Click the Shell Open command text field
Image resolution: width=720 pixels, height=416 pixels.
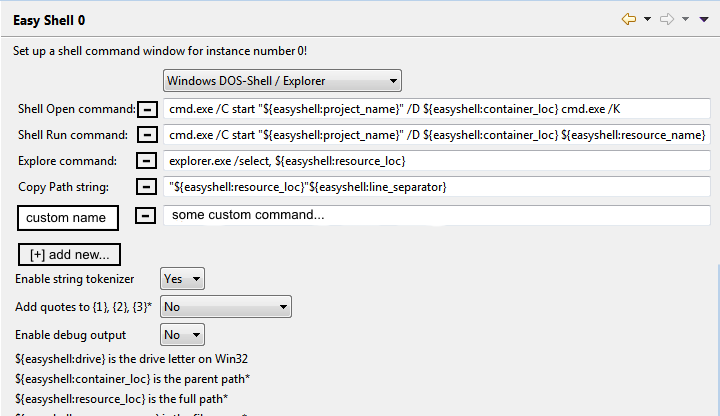click(437, 109)
